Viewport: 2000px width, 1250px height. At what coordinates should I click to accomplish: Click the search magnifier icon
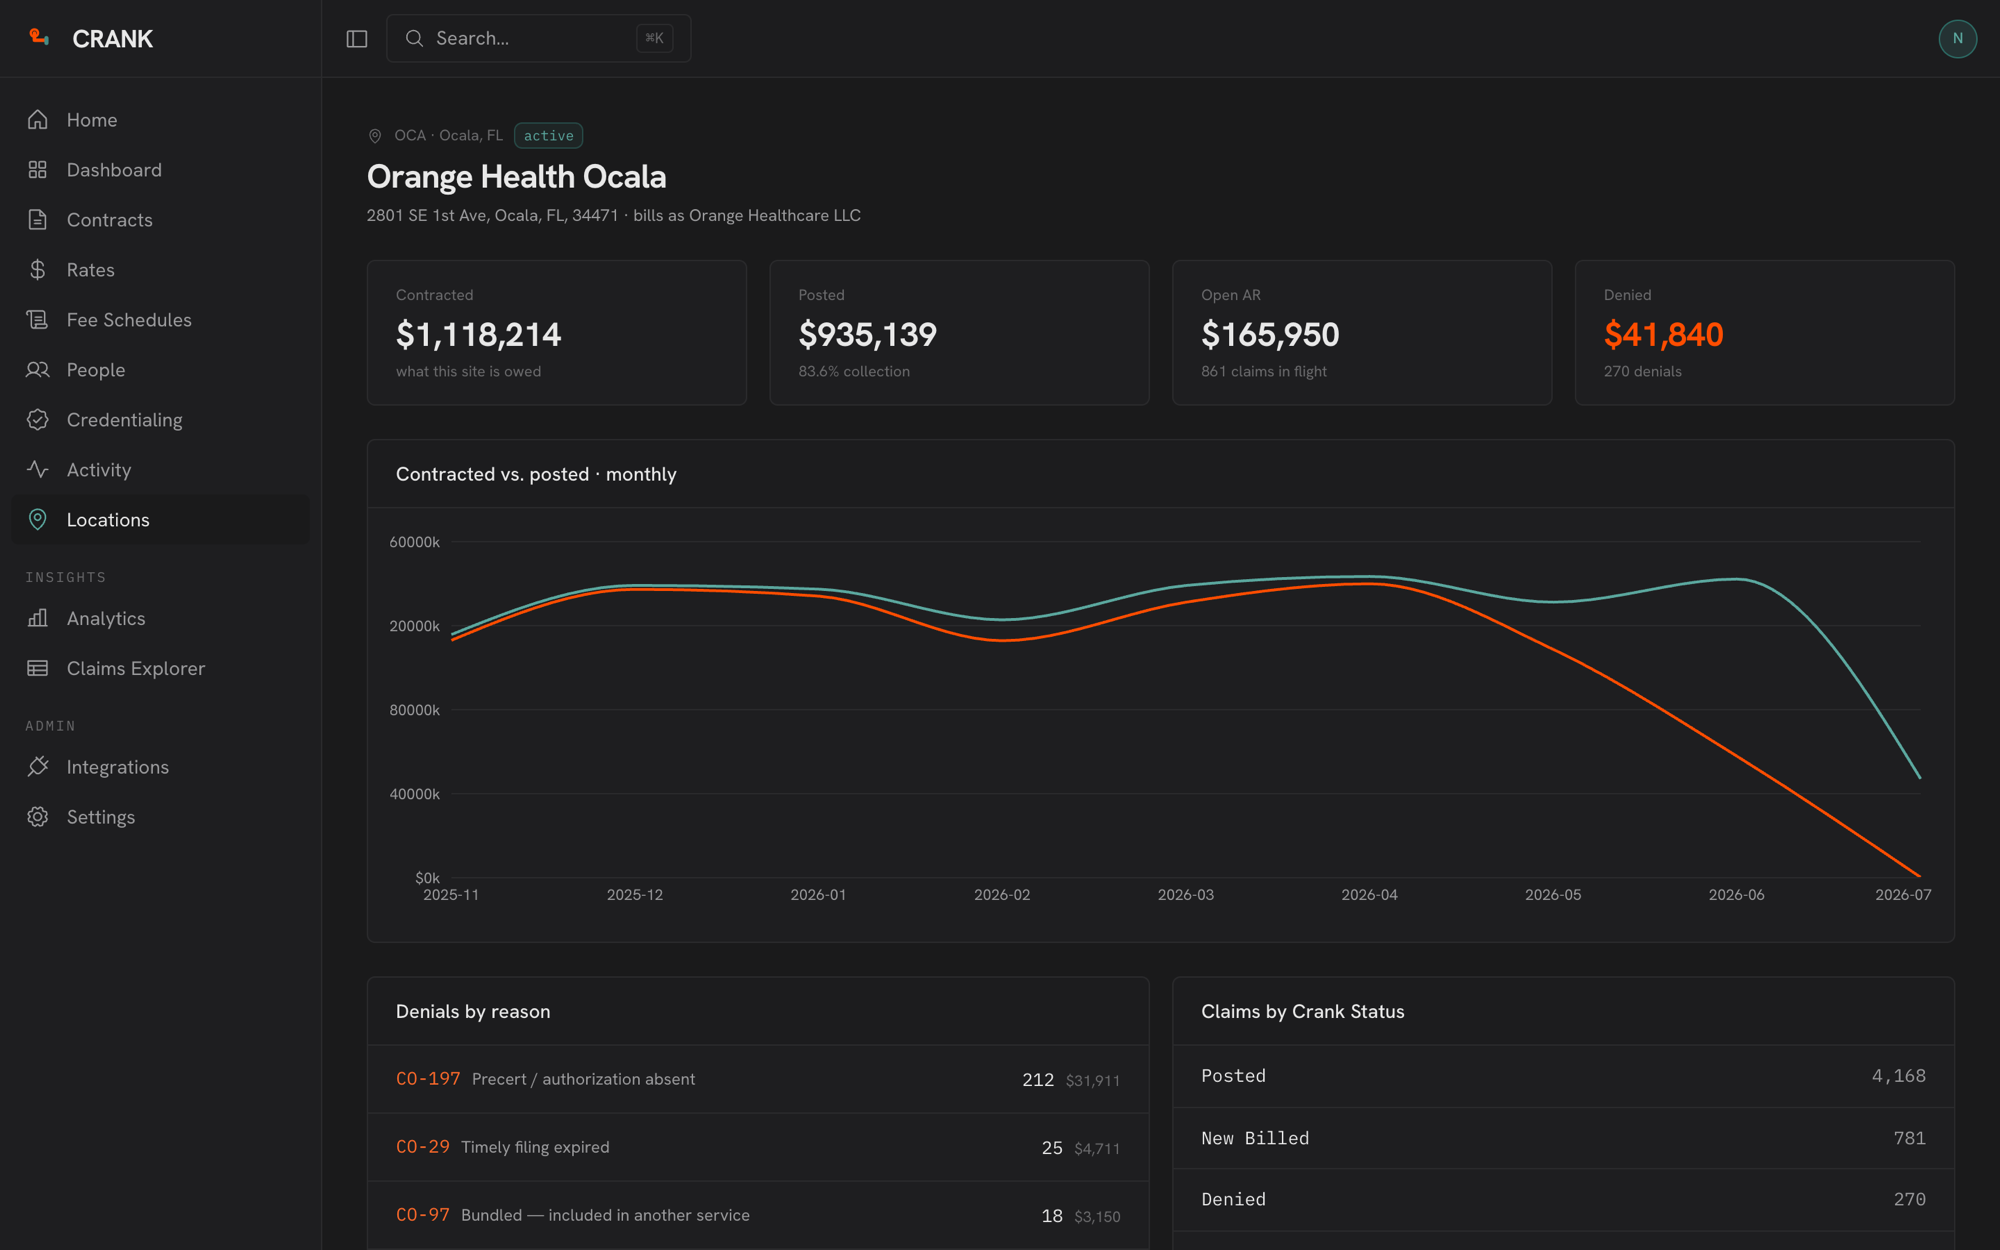coord(414,38)
